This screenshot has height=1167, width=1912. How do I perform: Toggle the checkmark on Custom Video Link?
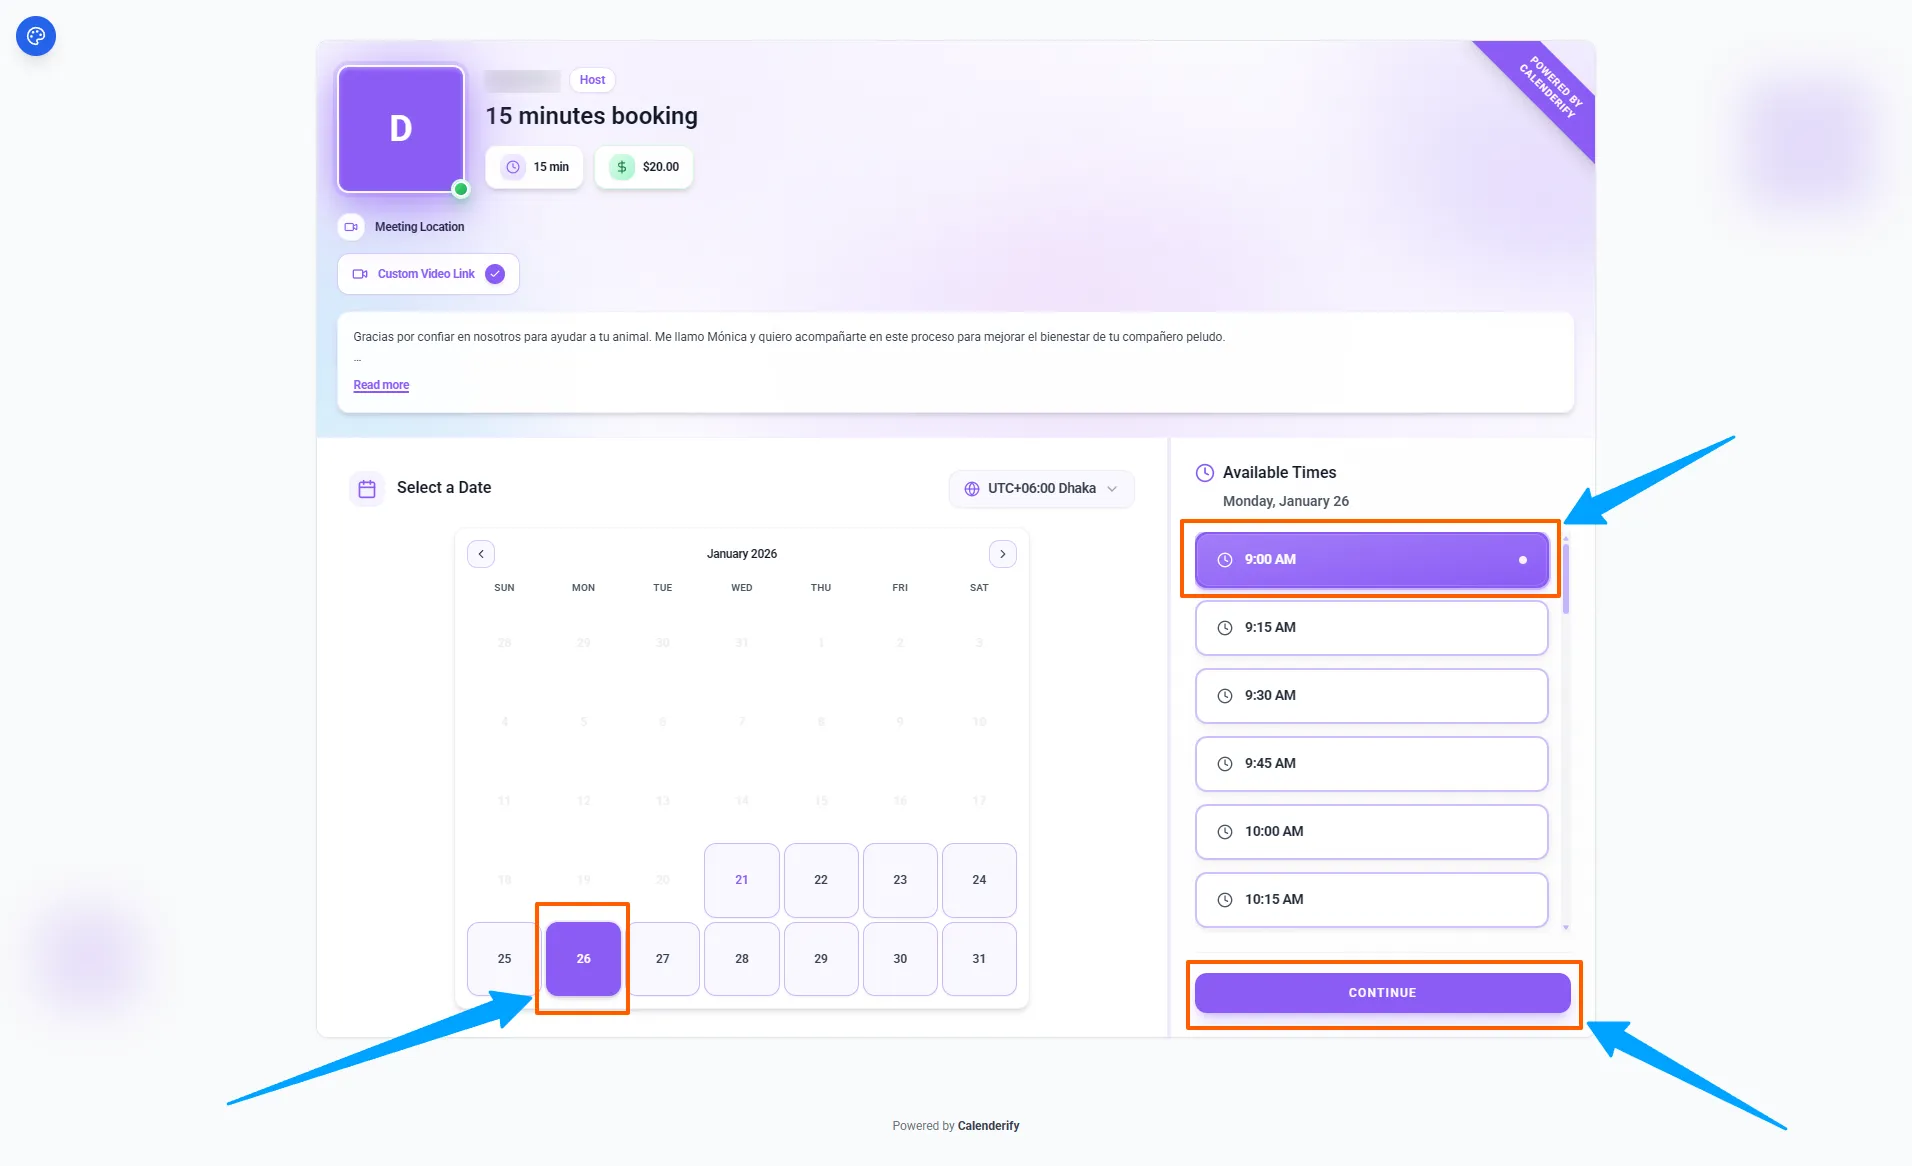tap(495, 273)
